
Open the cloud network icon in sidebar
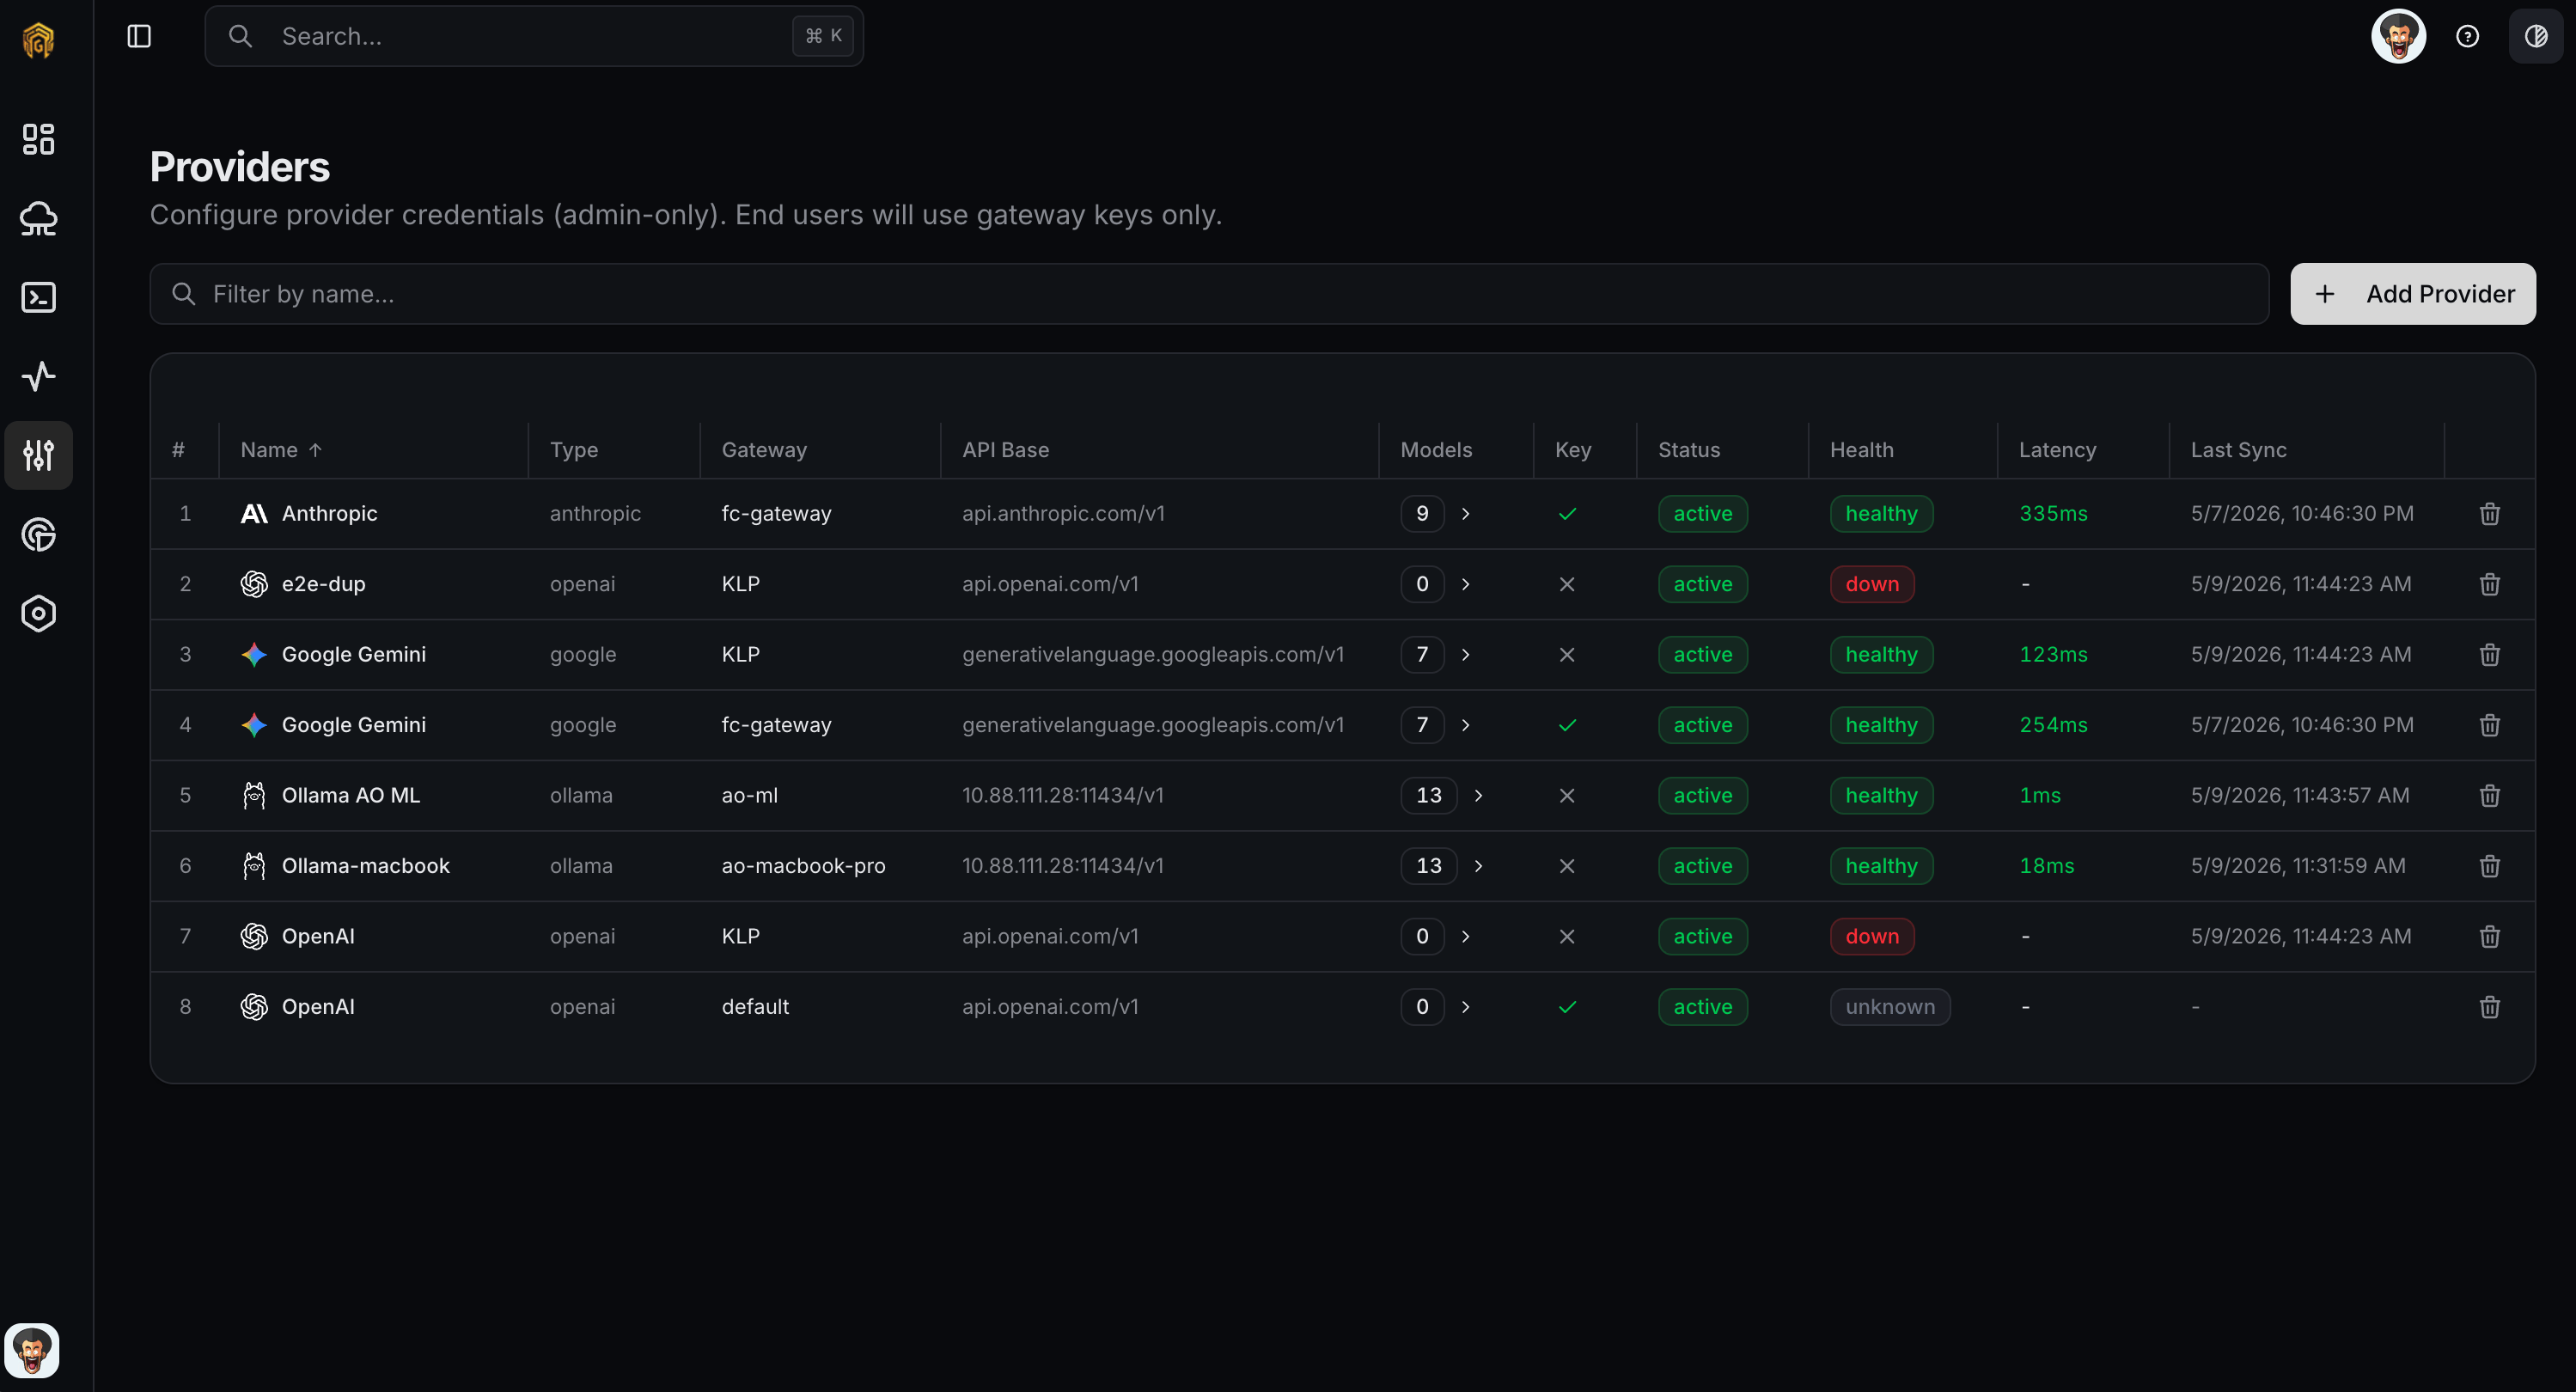click(38, 218)
